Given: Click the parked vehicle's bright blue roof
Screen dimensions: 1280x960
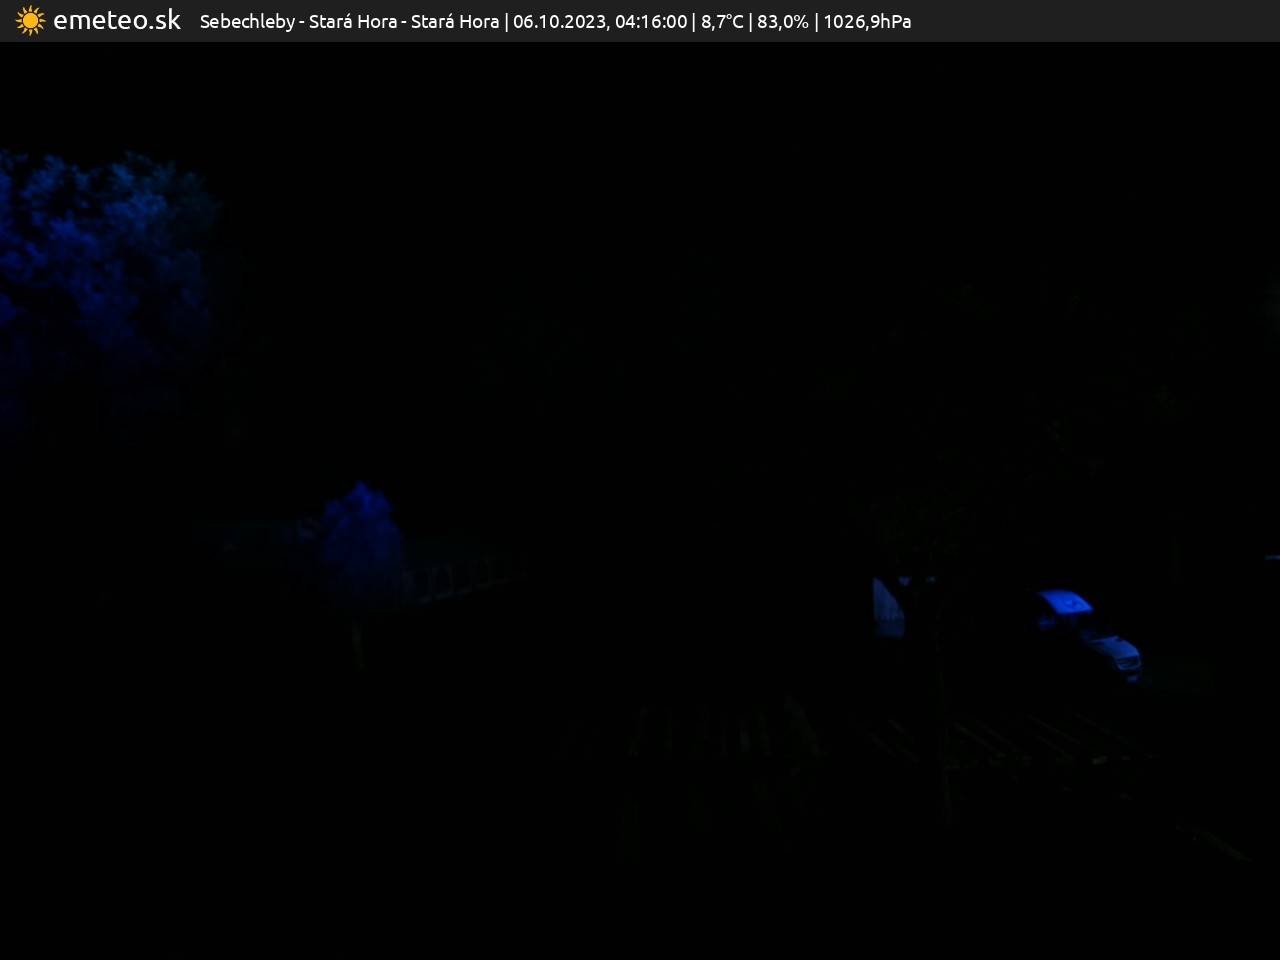Looking at the screenshot, I should coord(1065,604).
